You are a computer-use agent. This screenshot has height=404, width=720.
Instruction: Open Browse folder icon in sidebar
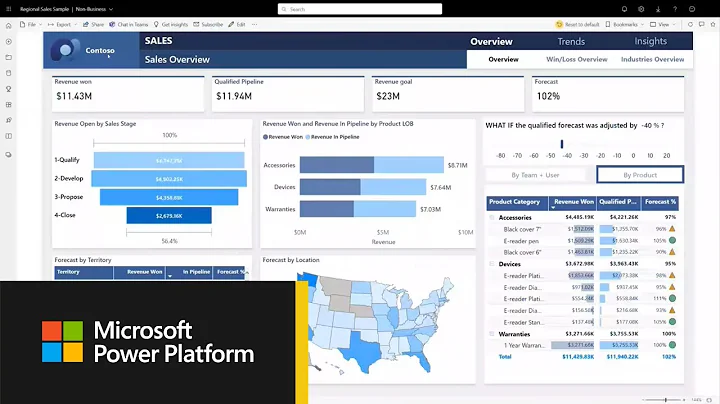[8, 57]
